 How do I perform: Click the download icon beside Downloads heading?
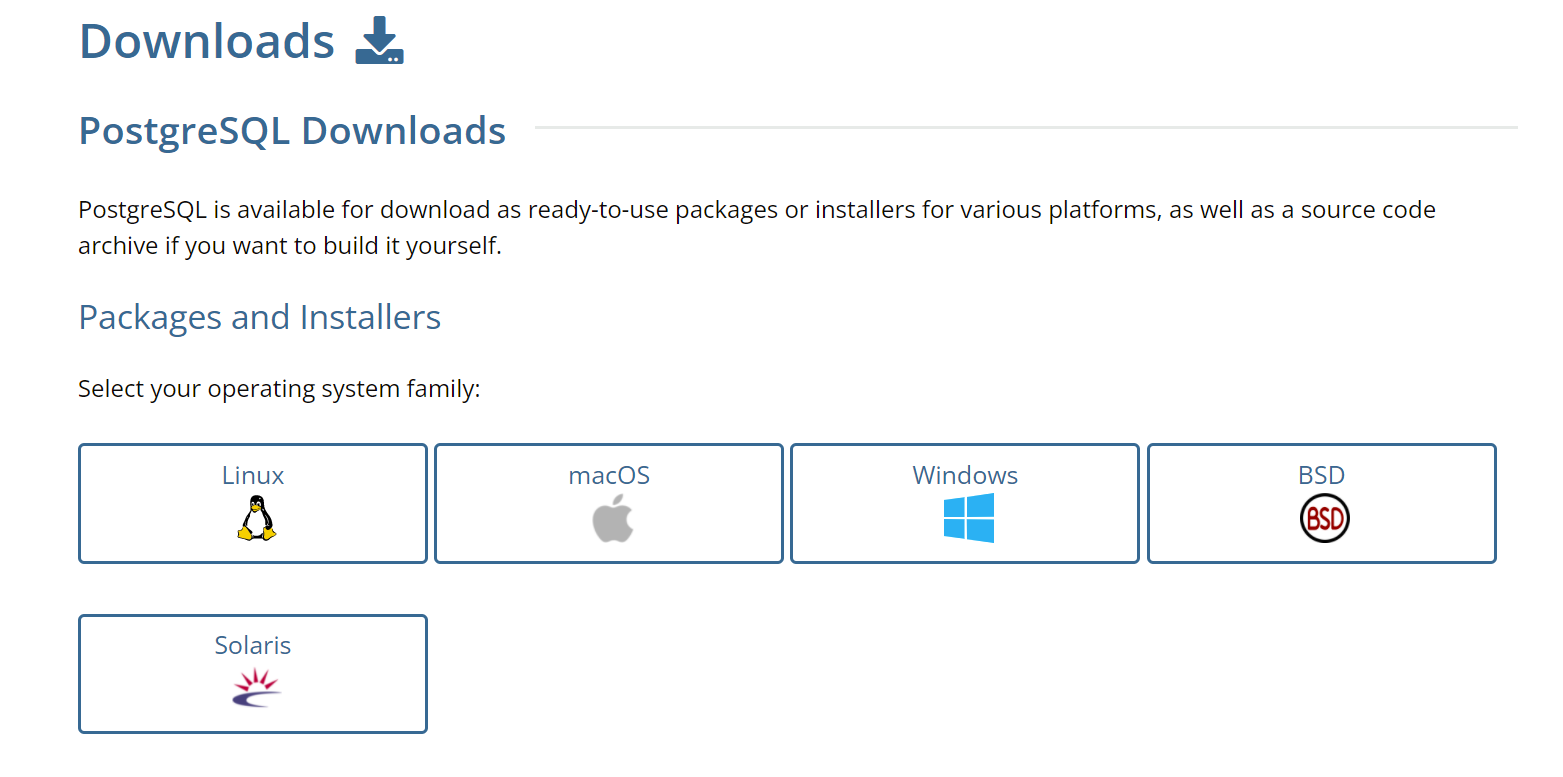coord(380,40)
